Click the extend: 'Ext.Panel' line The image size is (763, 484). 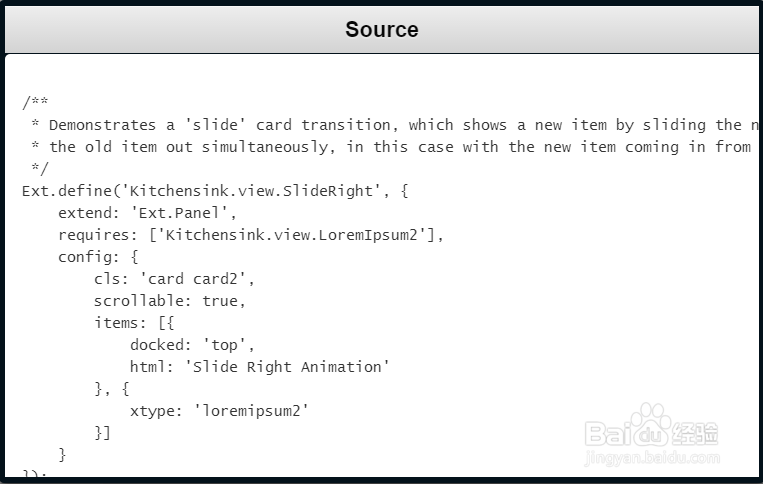[x=146, y=212]
